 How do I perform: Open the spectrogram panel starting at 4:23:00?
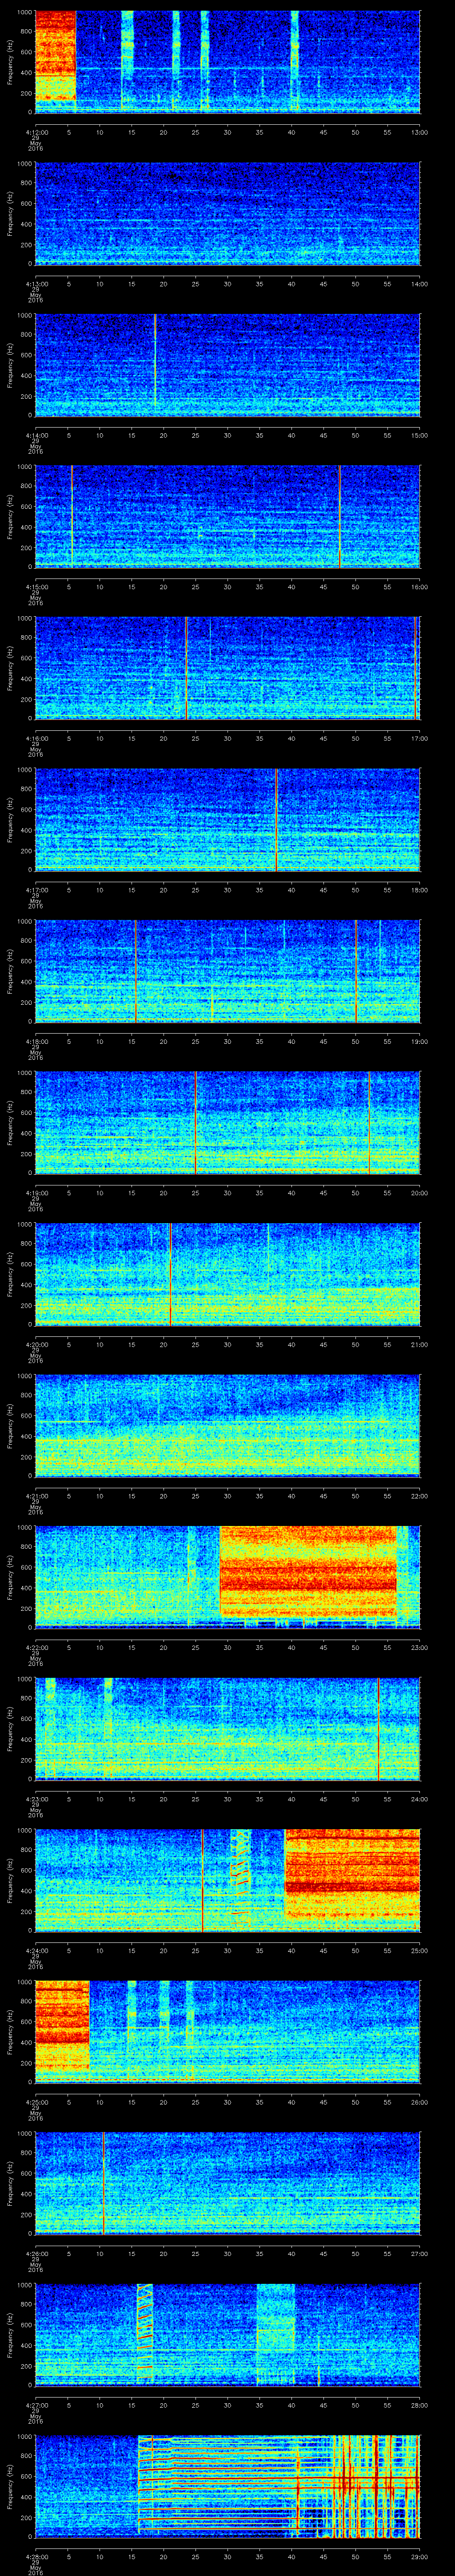(x=227, y=1729)
